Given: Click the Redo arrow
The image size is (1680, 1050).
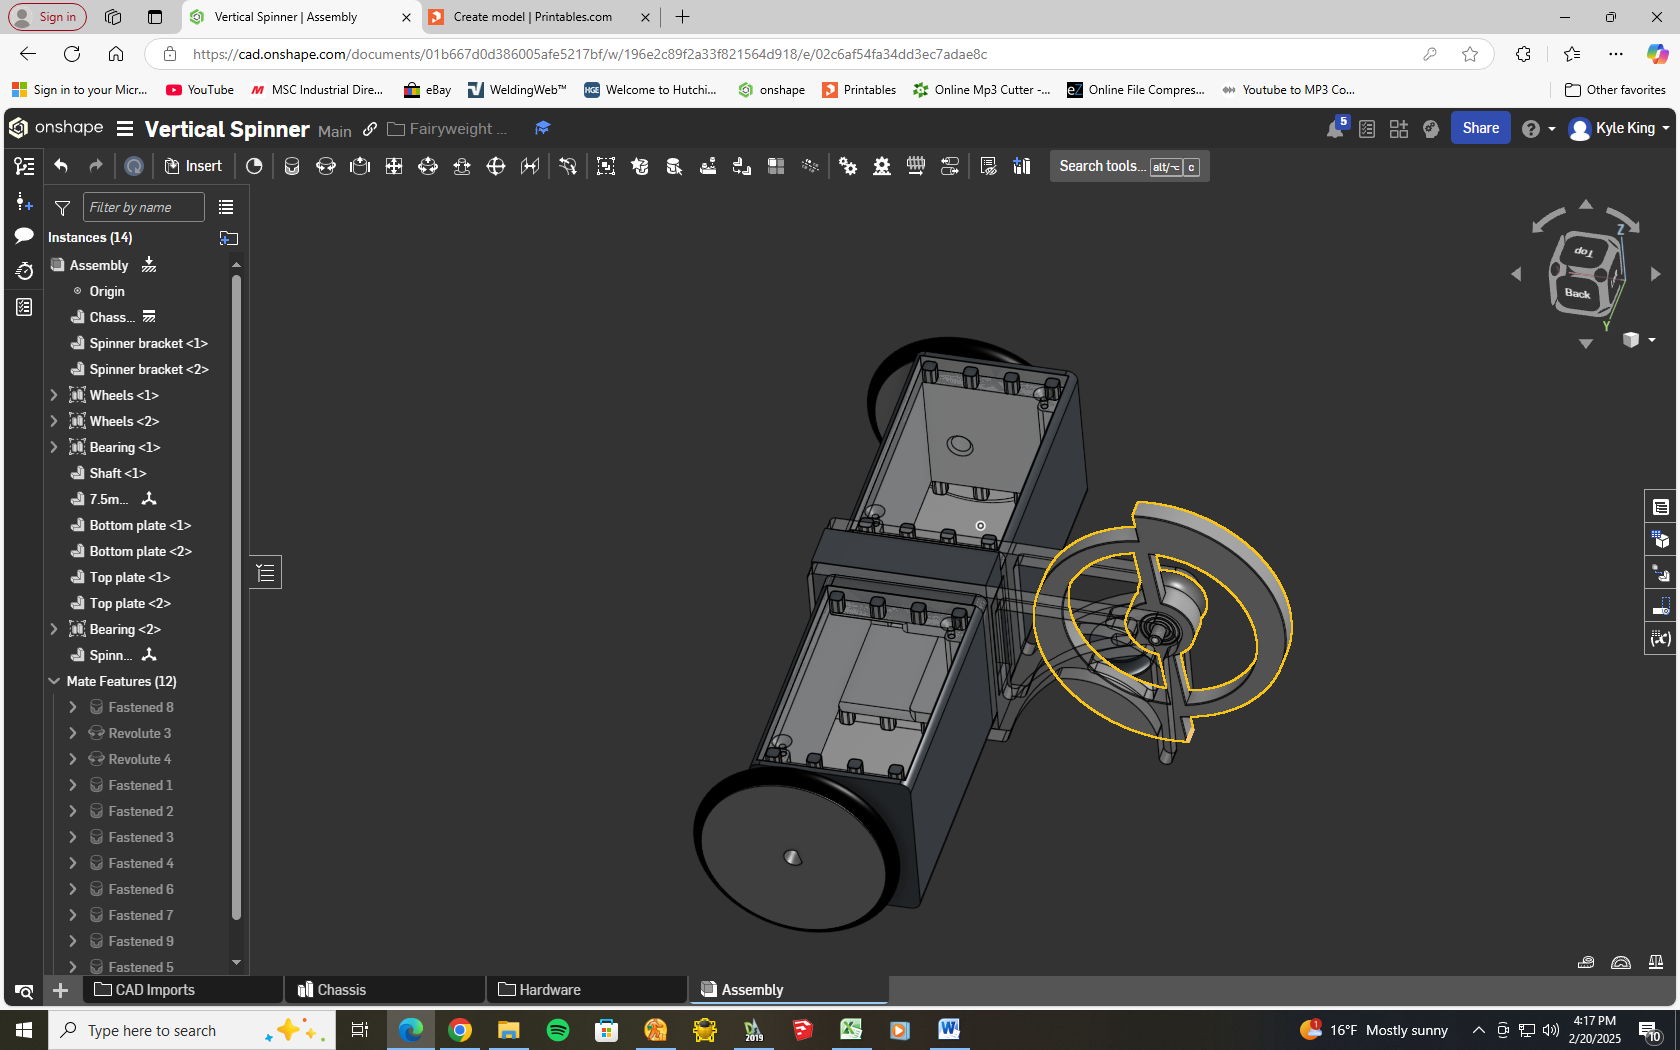Looking at the screenshot, I should coord(95,166).
